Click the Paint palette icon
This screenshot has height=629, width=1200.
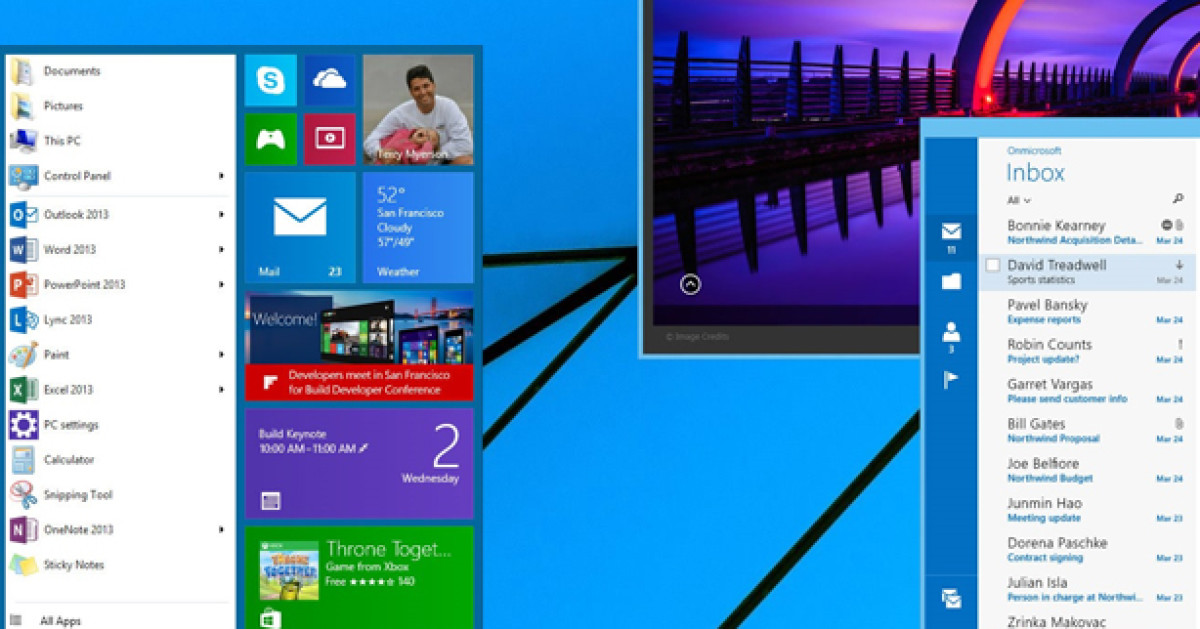(23, 355)
